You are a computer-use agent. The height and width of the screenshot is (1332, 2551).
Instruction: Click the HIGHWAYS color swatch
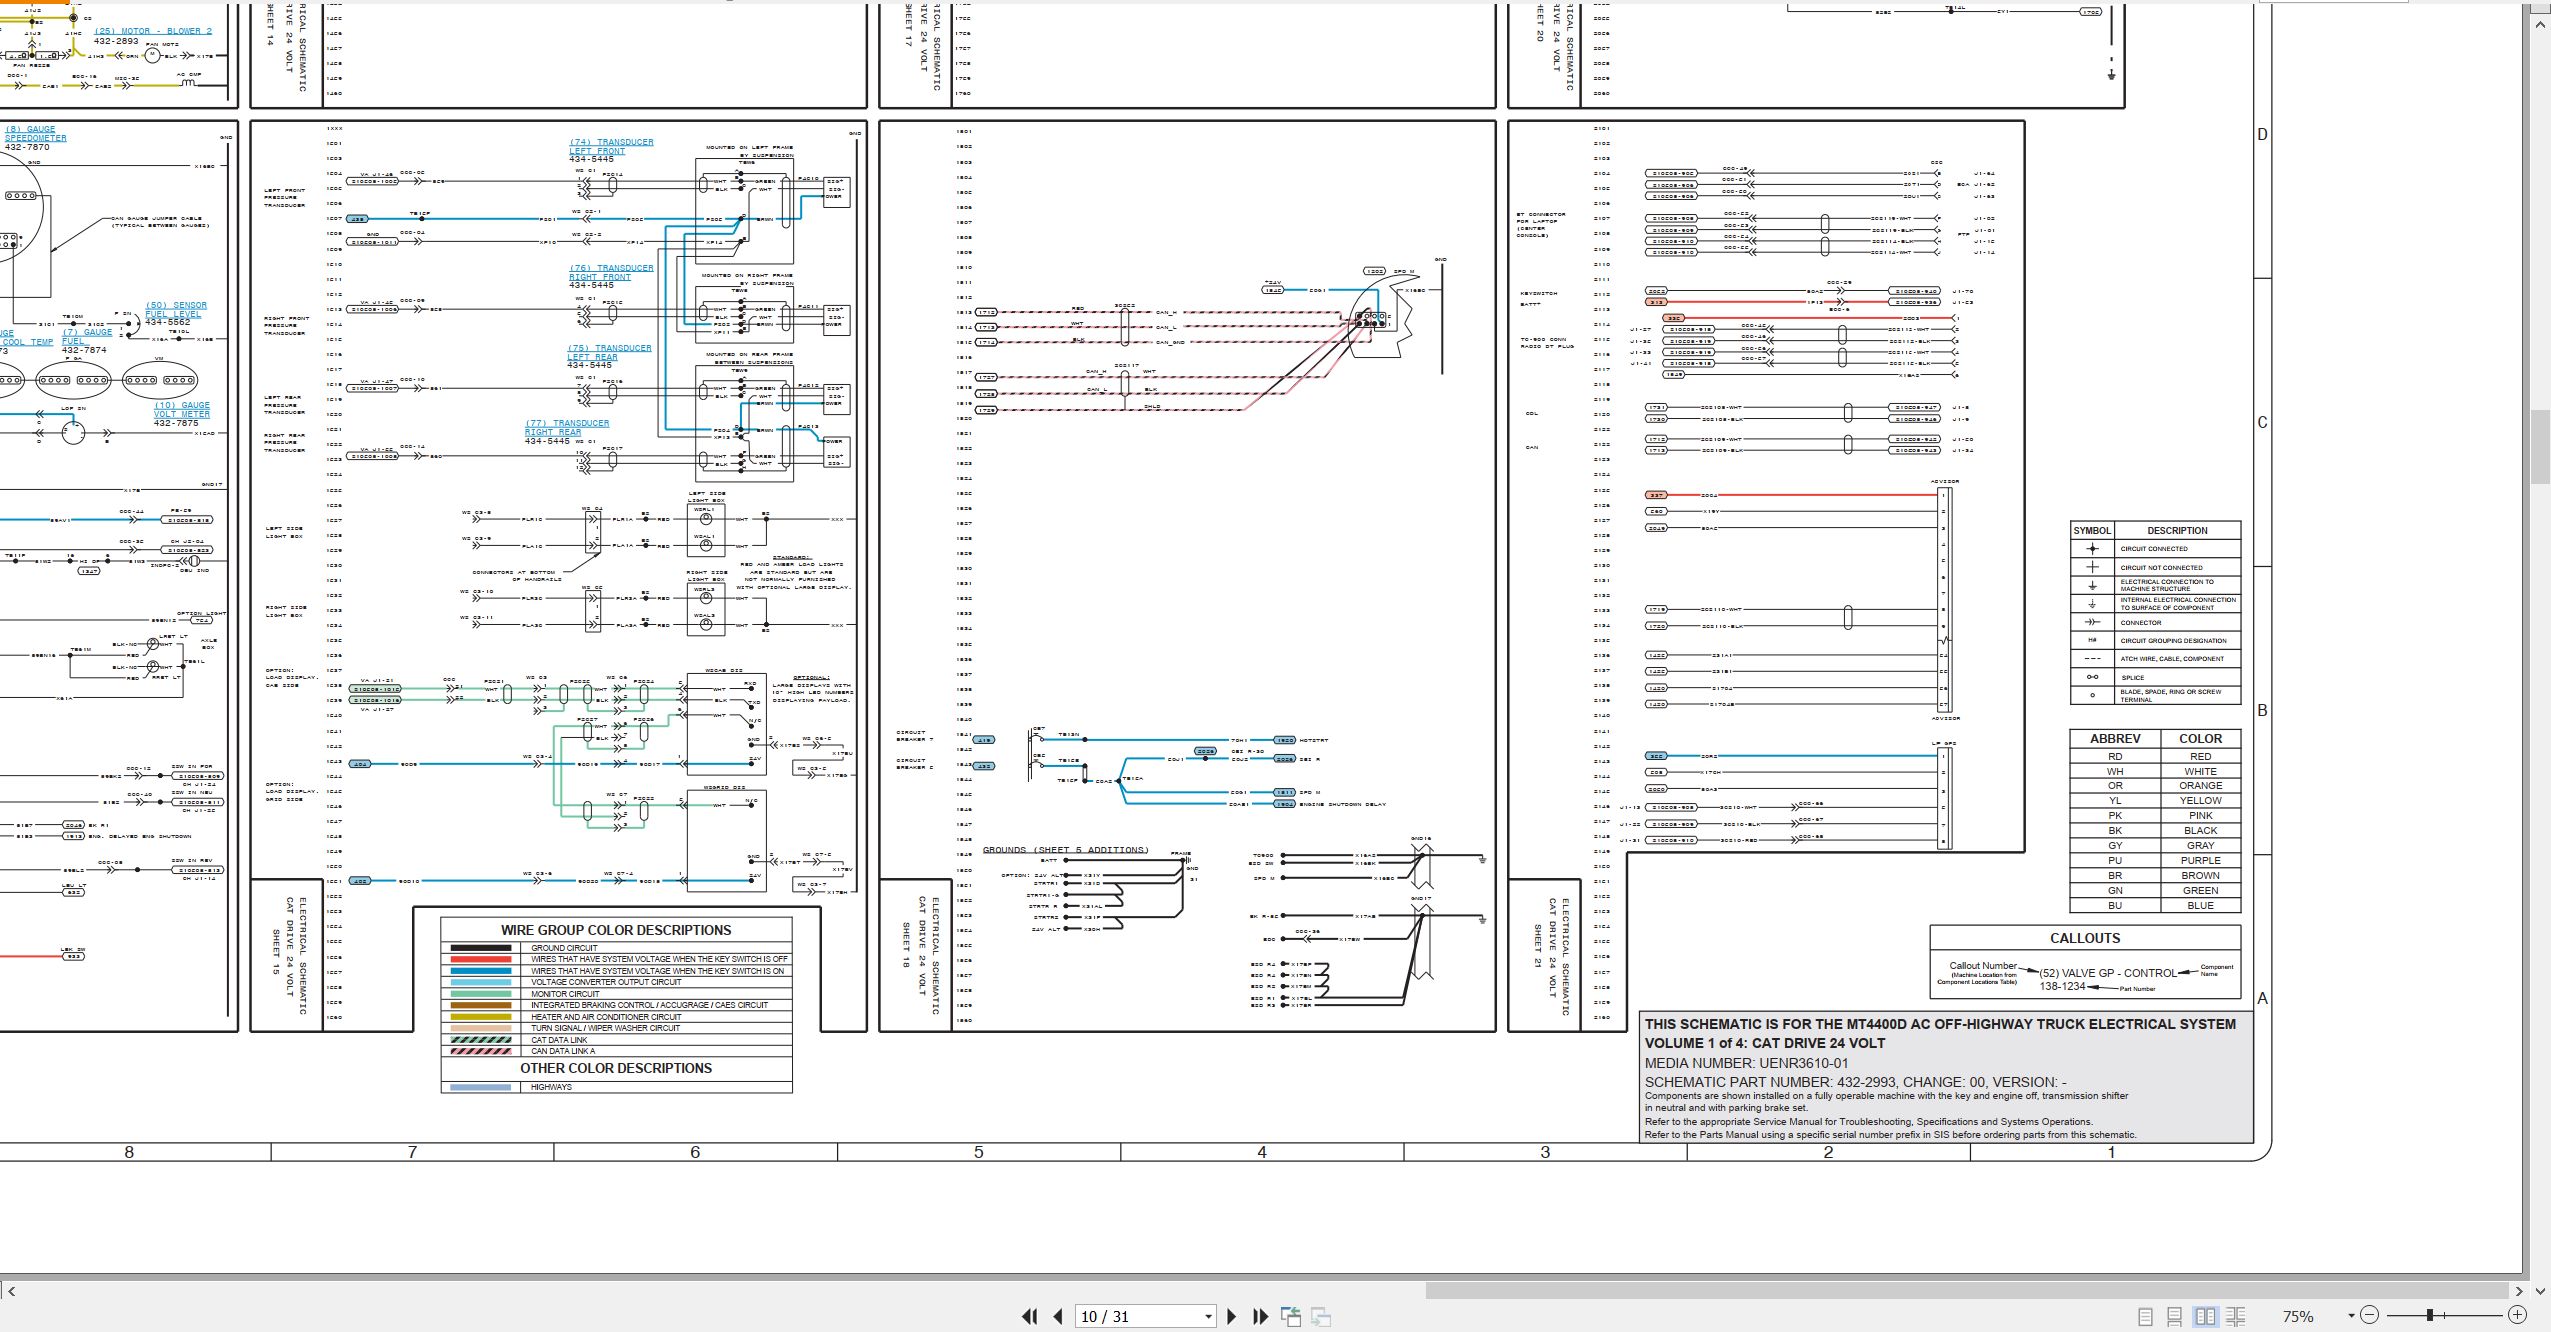point(480,1087)
